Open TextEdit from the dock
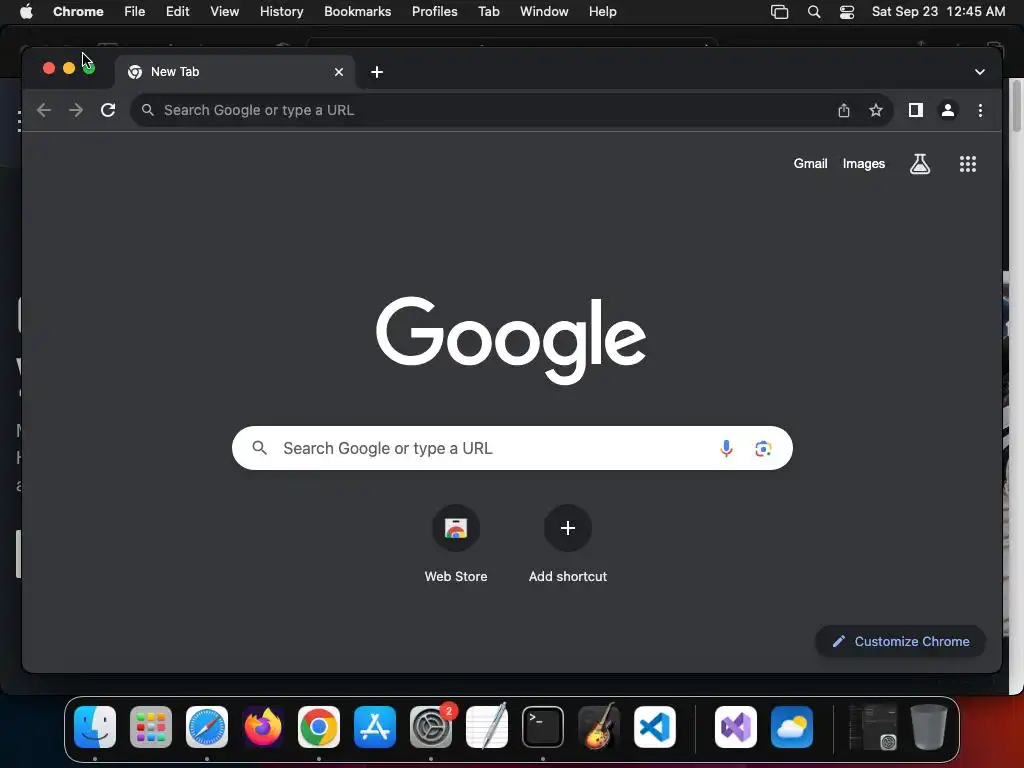 (487, 727)
